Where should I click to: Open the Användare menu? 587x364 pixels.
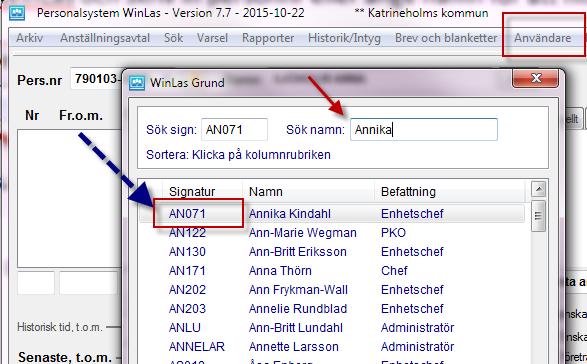click(x=542, y=38)
